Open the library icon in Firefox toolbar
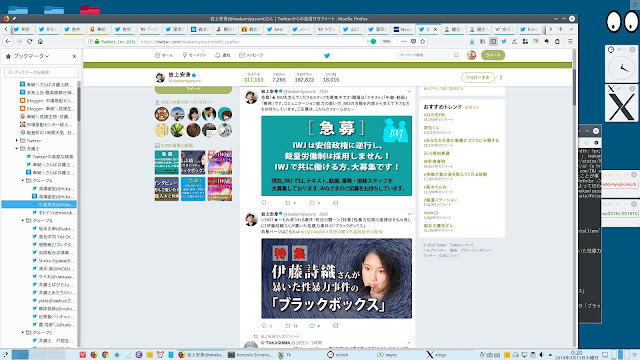The height and width of the screenshot is (360, 640). (482, 41)
